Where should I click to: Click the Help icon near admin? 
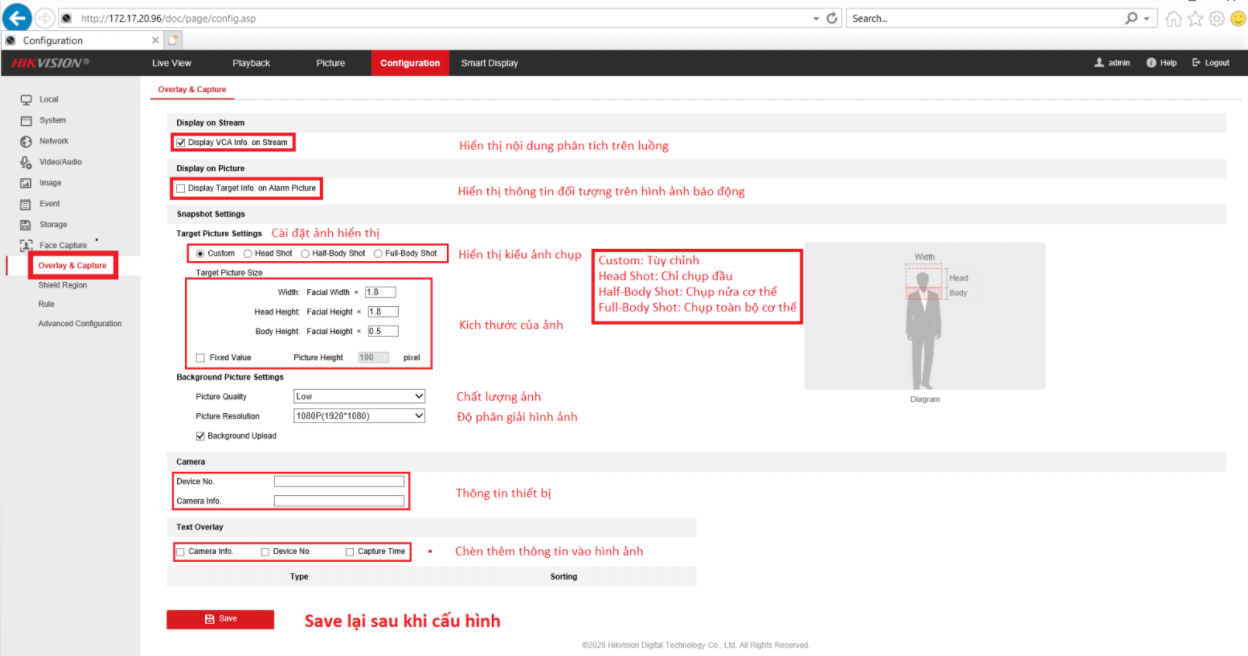point(1150,62)
